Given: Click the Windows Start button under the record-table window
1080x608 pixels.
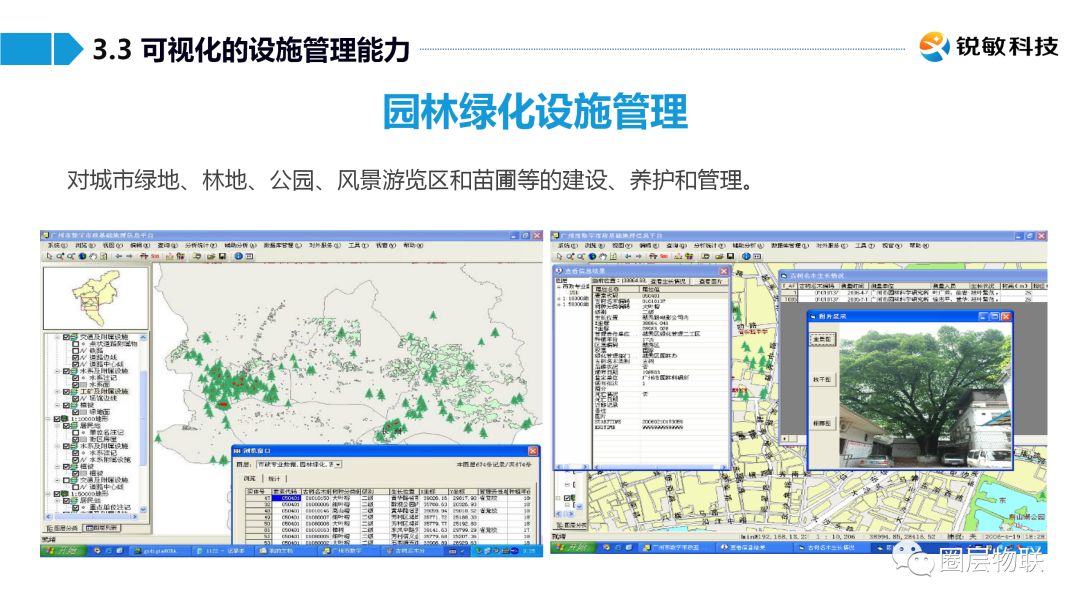Looking at the screenshot, I should (63, 551).
